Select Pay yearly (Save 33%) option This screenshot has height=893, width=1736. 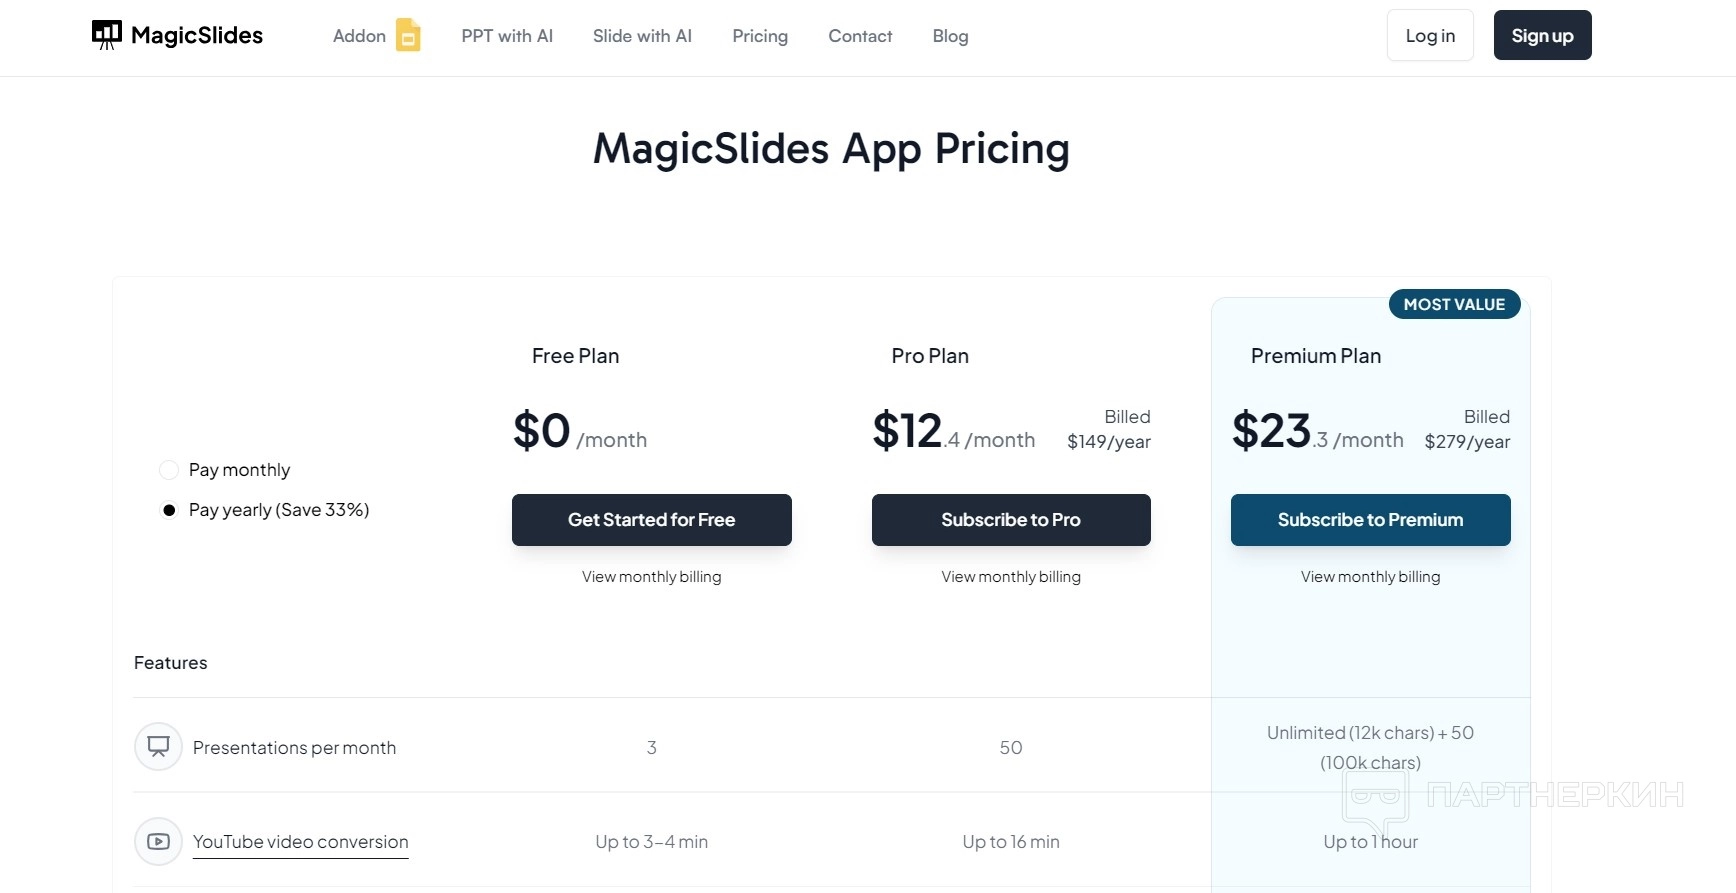point(169,510)
